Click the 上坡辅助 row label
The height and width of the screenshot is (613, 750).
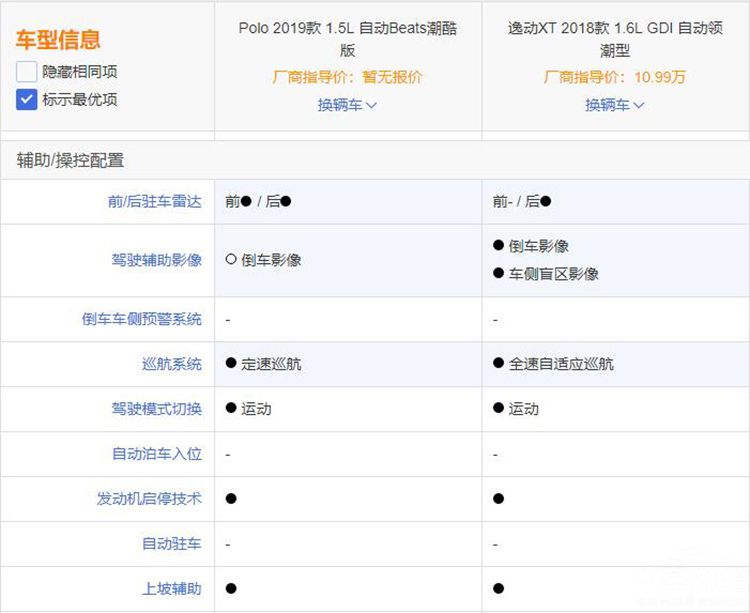pyautogui.click(x=171, y=589)
